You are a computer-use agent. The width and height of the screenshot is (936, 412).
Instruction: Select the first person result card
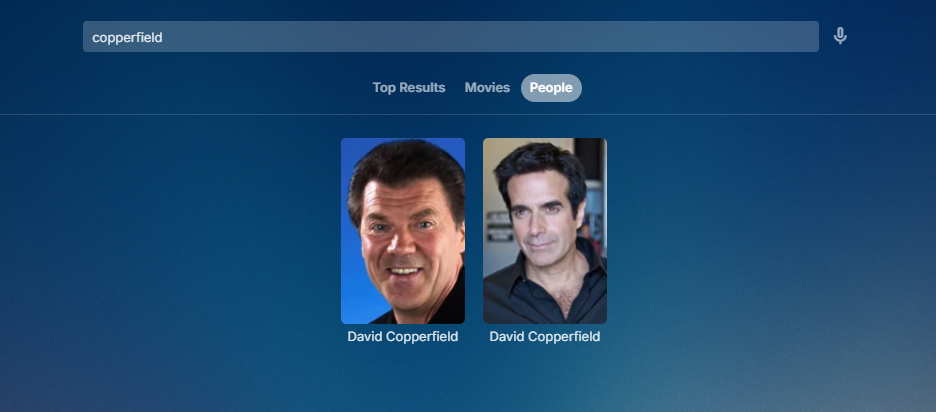(403, 241)
